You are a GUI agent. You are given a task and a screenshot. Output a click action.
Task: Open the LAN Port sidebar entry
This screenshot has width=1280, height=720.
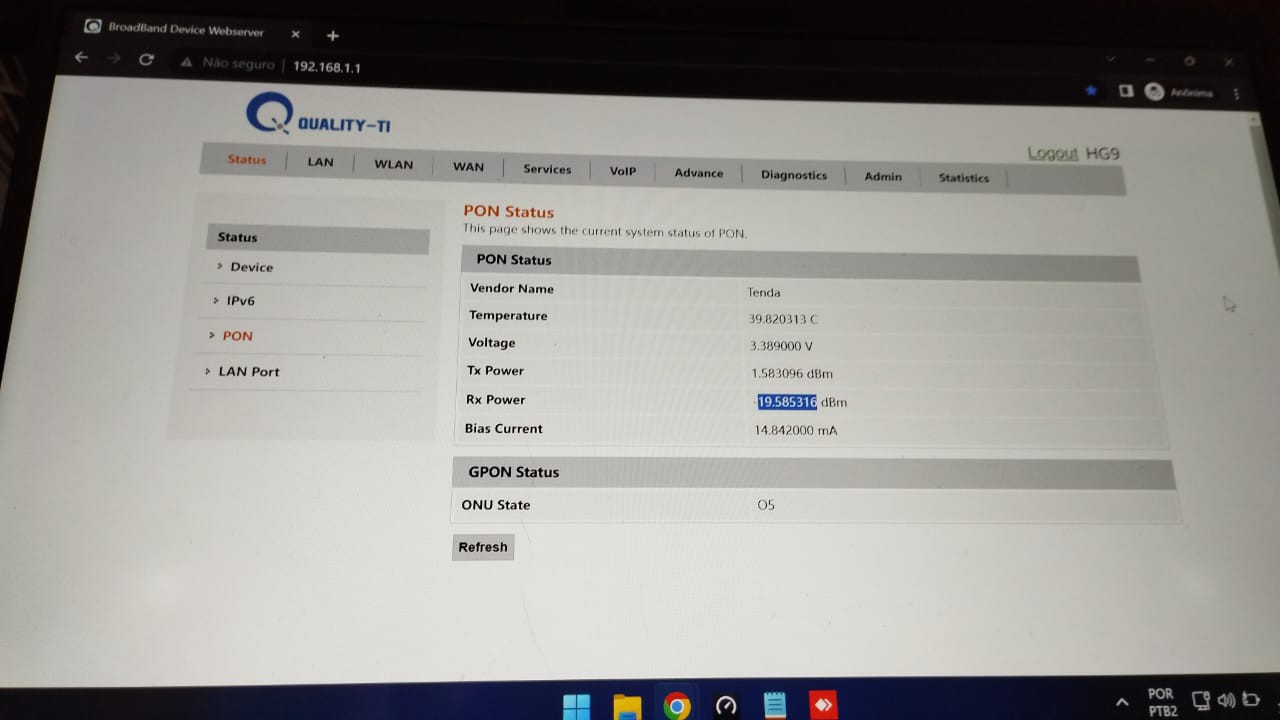coord(248,372)
